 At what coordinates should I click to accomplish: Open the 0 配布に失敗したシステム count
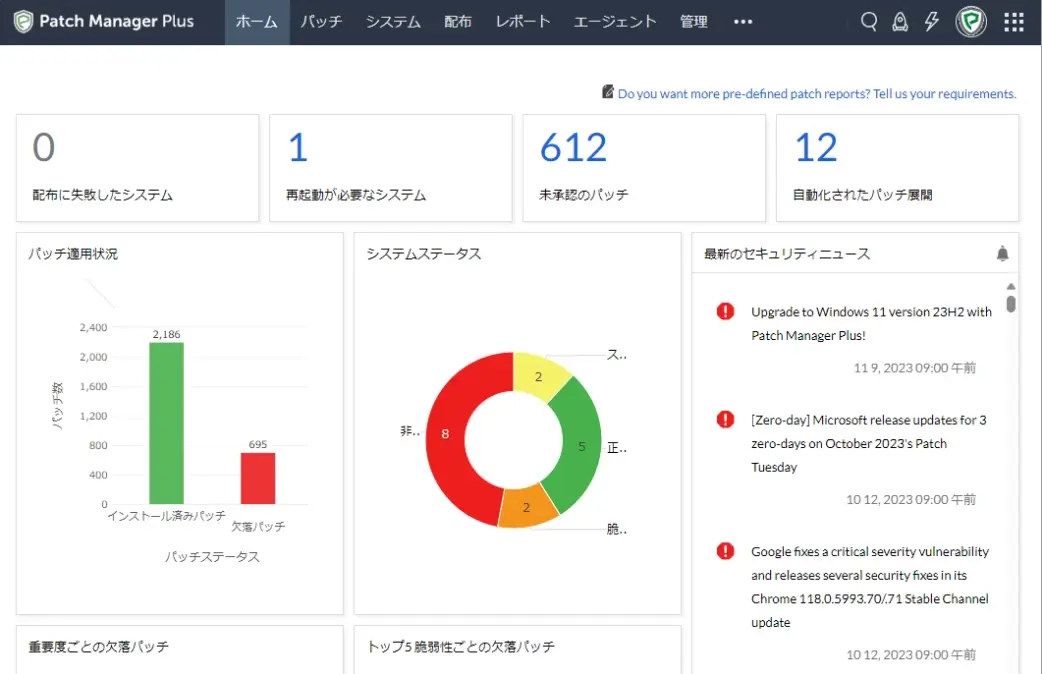click(44, 147)
